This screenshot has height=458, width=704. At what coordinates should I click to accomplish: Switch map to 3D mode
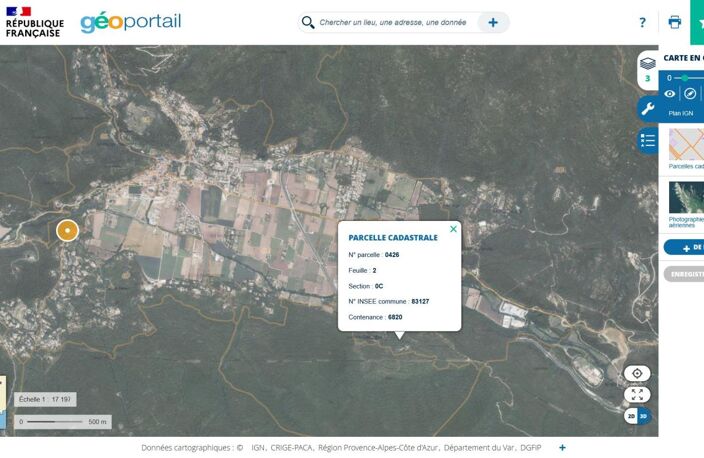pyautogui.click(x=643, y=416)
